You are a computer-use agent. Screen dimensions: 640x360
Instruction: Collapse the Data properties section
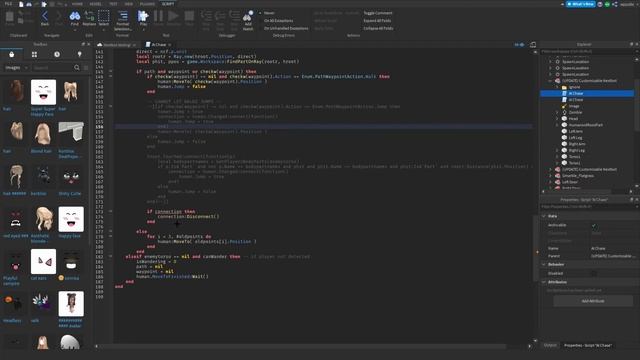pyautogui.click(x=544, y=216)
